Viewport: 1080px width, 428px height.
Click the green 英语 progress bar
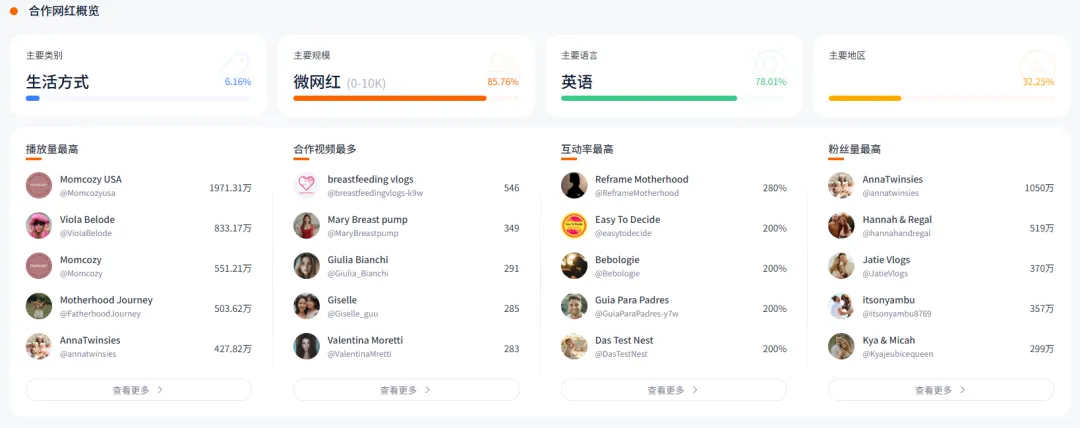click(x=649, y=98)
